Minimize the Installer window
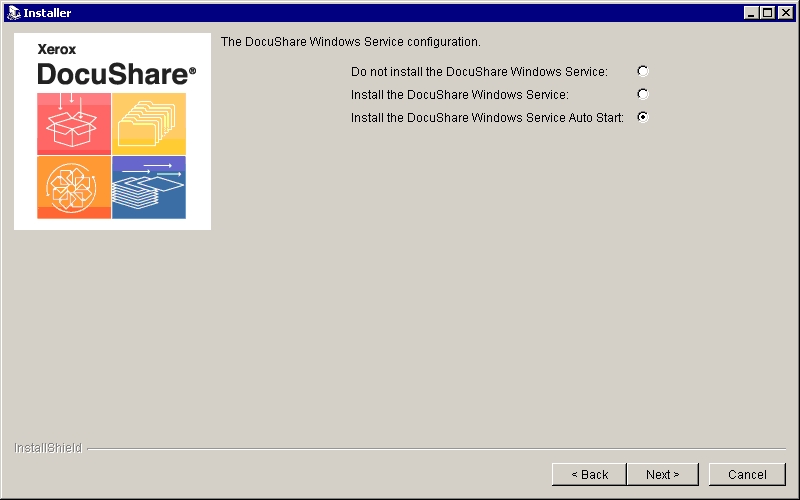The height and width of the screenshot is (500, 800). tap(751, 13)
